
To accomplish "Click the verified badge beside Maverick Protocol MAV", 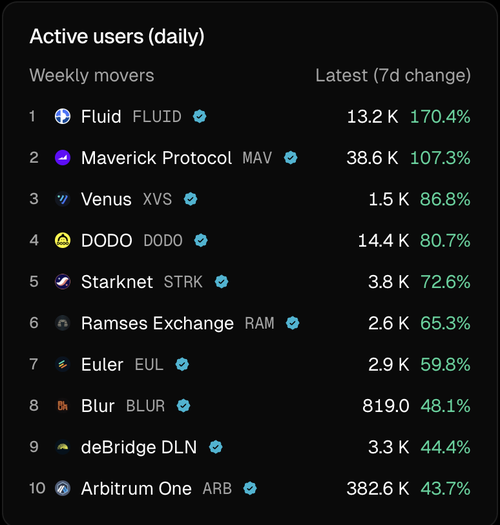I will (290, 158).
